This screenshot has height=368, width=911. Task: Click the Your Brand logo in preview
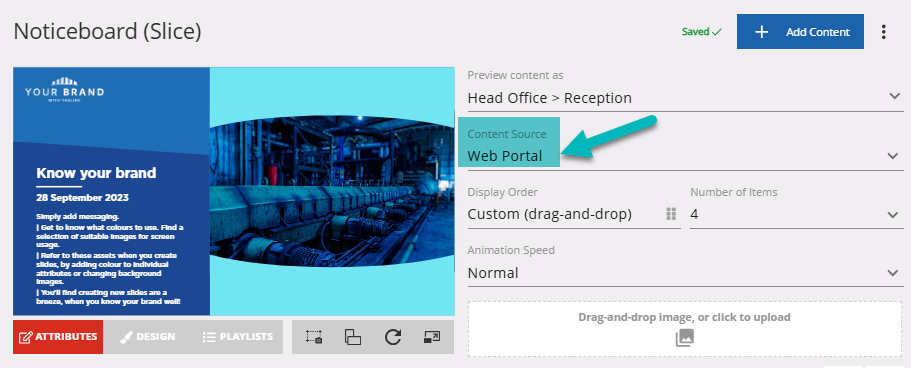(64, 90)
